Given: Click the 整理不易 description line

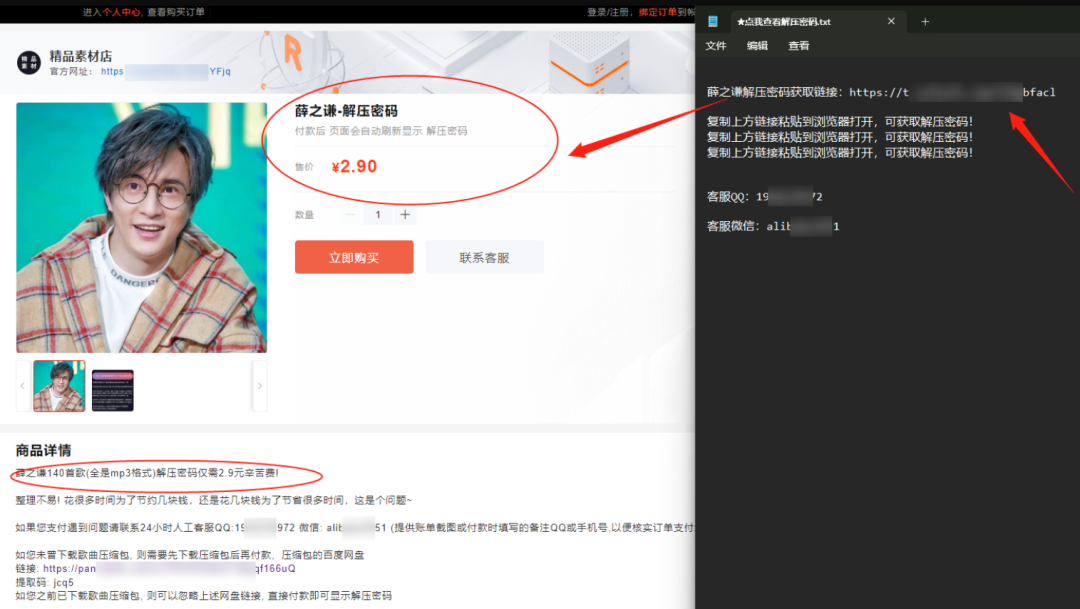Looking at the screenshot, I should [x=214, y=501].
